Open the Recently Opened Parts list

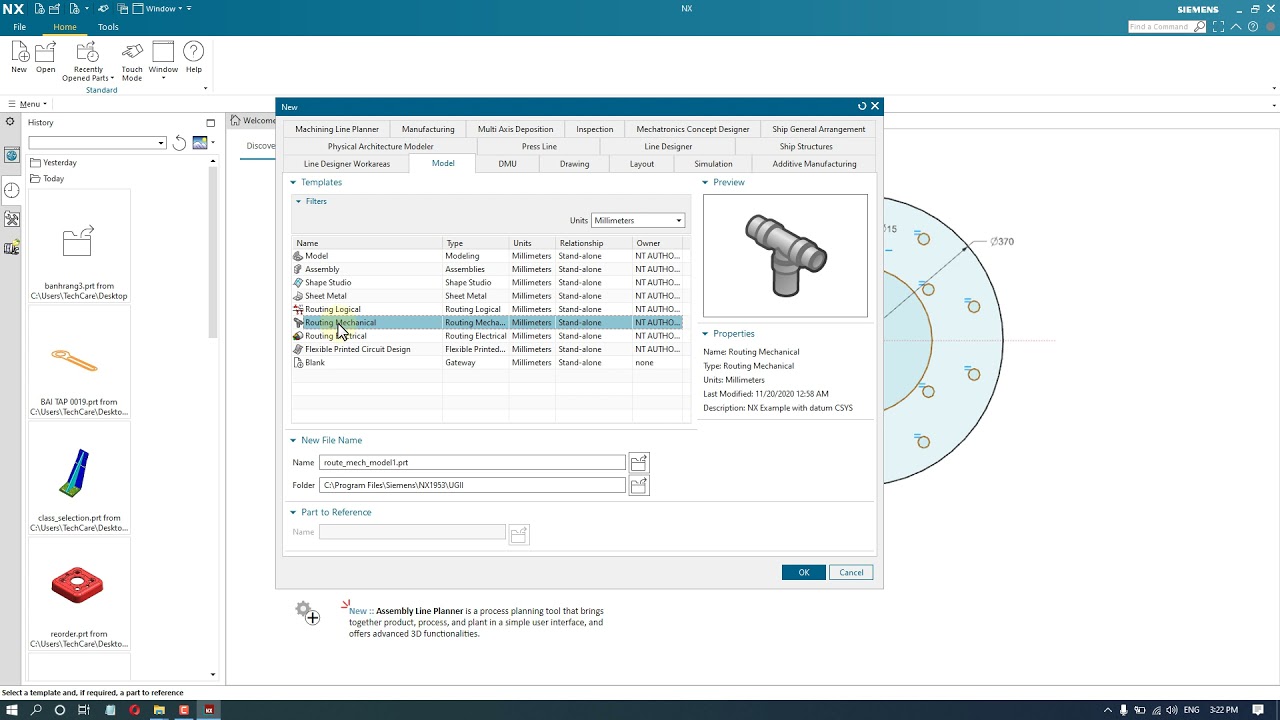(x=88, y=61)
